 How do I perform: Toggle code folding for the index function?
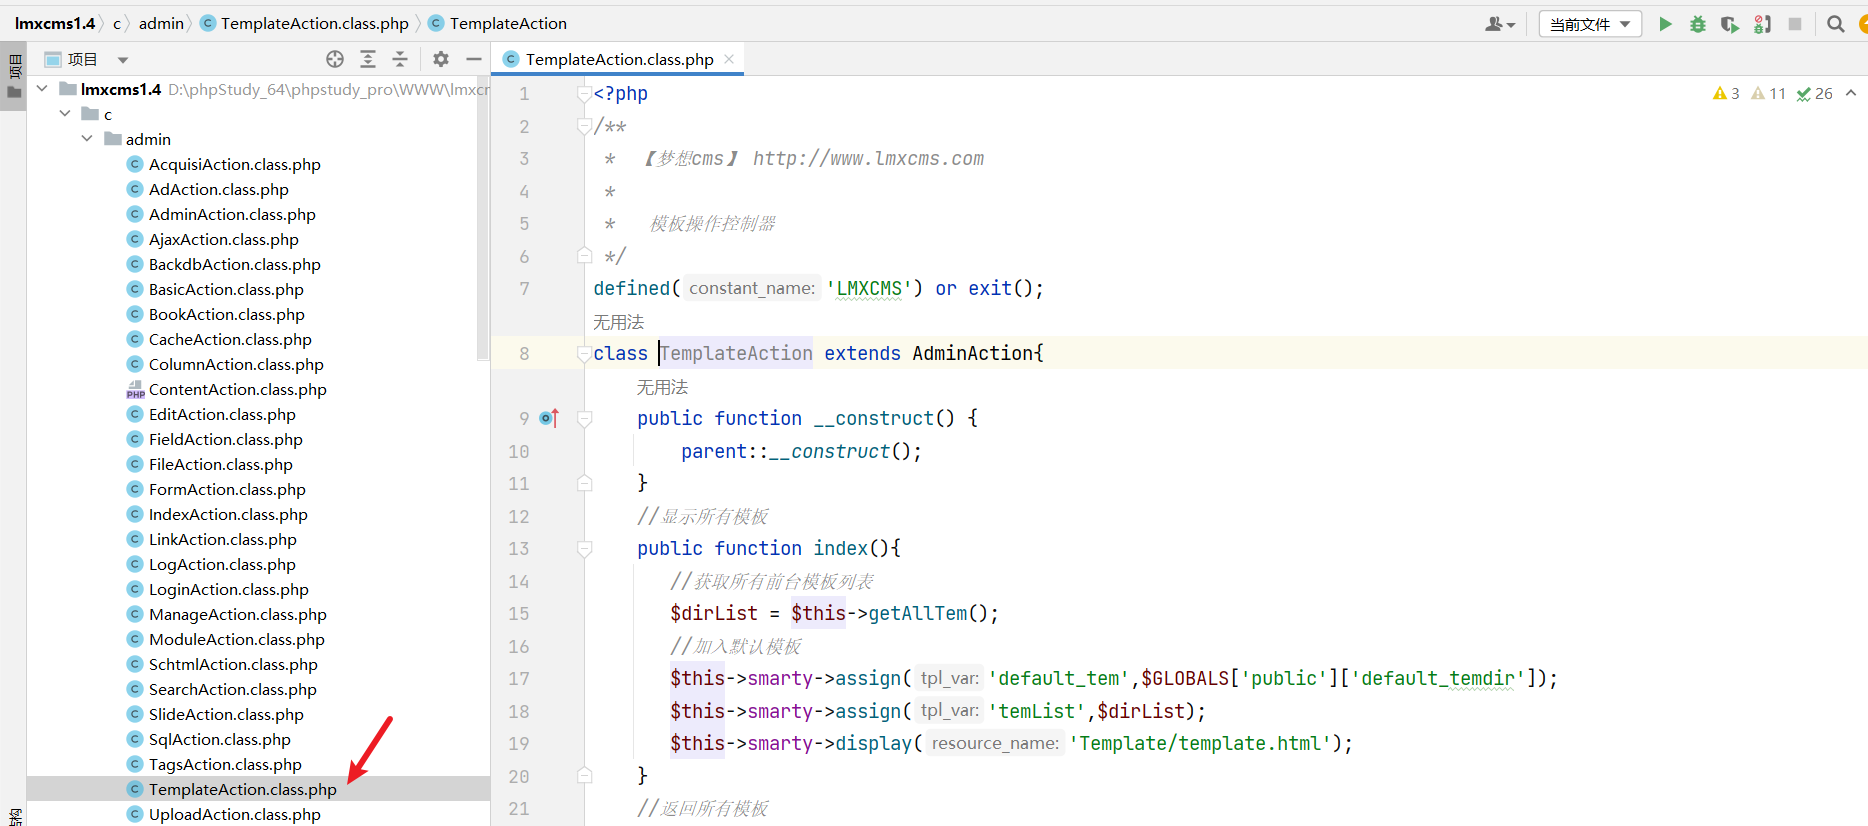pos(585,548)
